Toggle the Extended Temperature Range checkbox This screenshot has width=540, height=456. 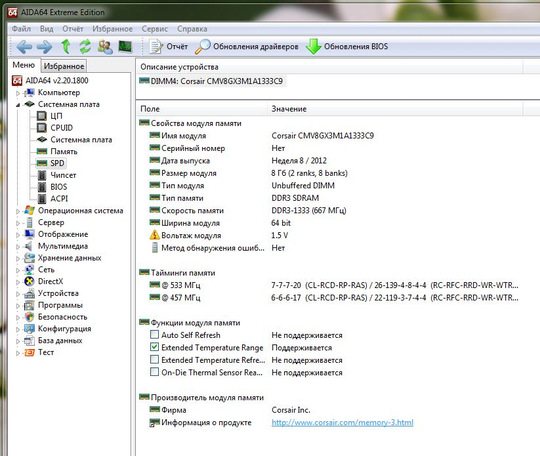pos(155,347)
